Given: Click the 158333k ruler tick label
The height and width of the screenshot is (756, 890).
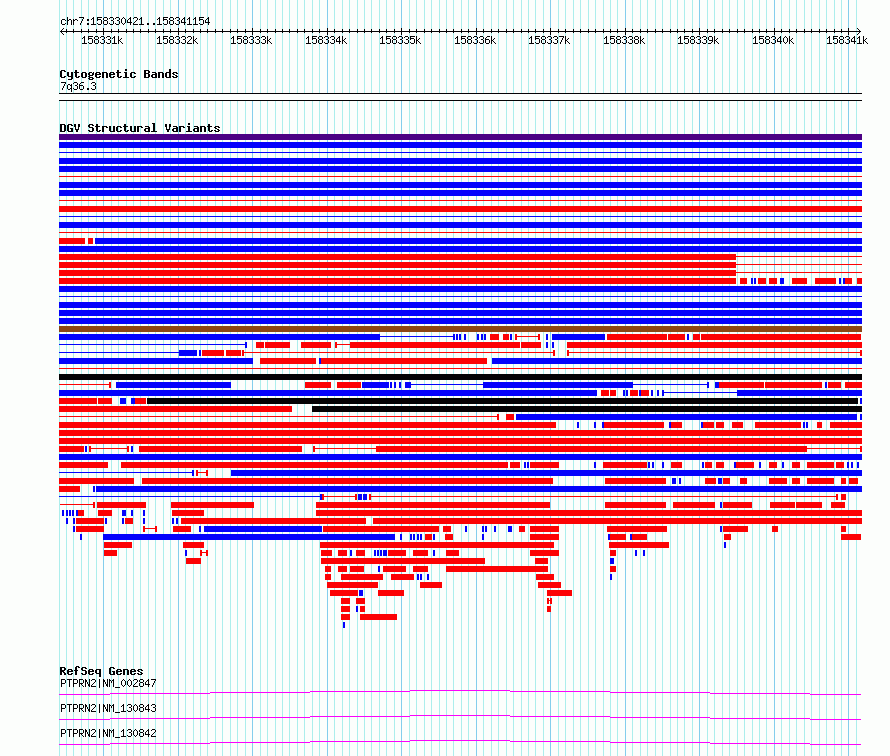Looking at the screenshot, I should [251, 40].
